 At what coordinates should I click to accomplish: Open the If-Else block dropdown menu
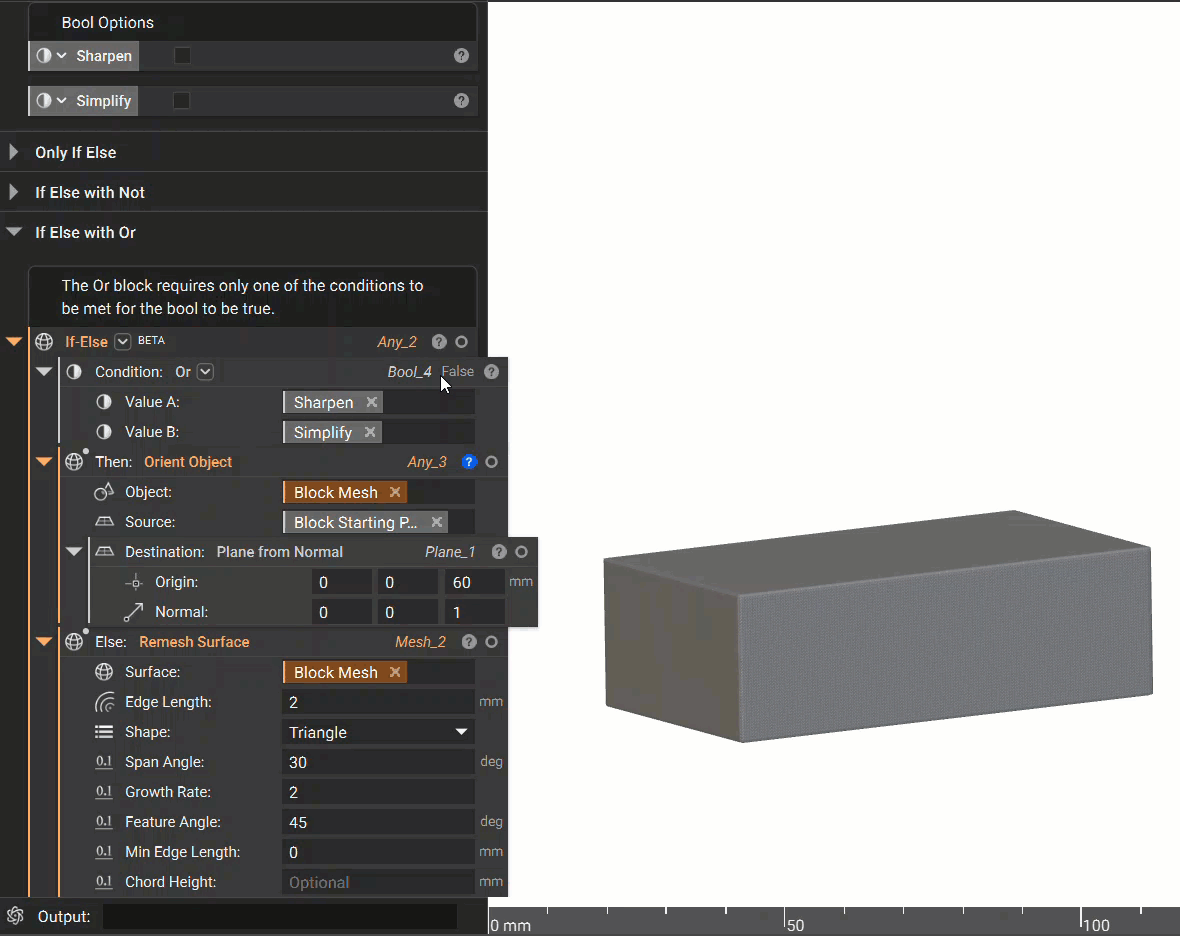tap(123, 342)
